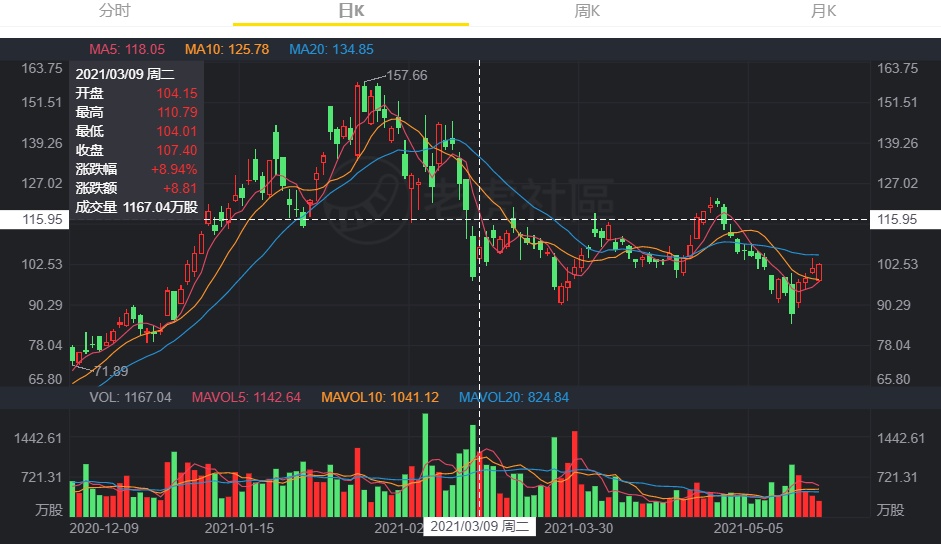941x544 pixels.
Task: Click the right axis price label 78.04
Action: [894, 345]
